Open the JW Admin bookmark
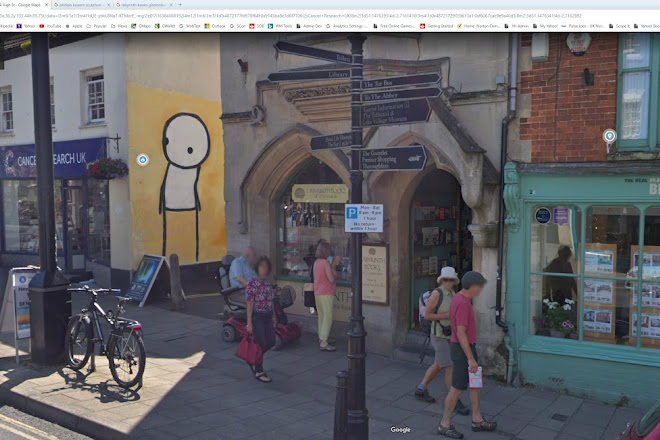Viewport: 660px width, 440px height. point(514,26)
